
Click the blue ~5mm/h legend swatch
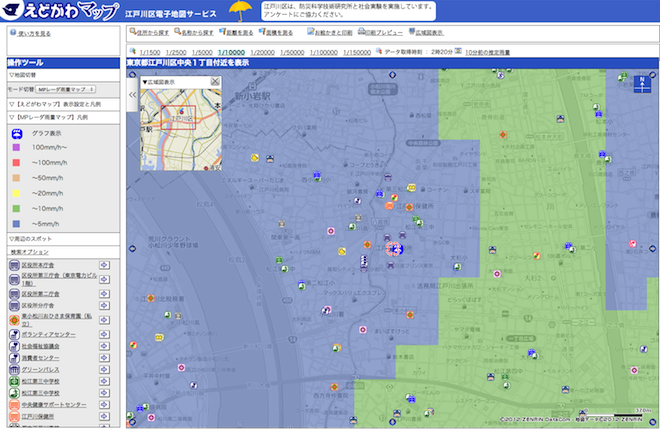coord(16,224)
